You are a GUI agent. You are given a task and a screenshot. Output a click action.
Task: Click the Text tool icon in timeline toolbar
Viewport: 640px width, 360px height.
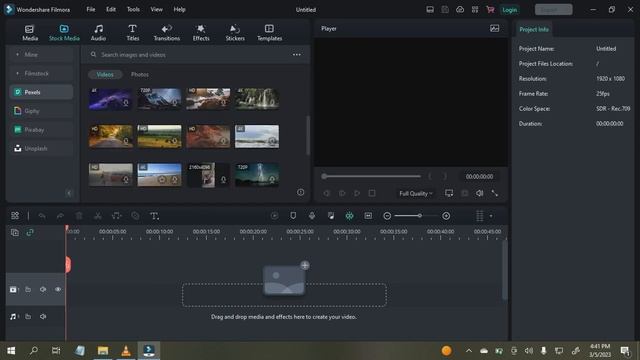[x=154, y=216]
